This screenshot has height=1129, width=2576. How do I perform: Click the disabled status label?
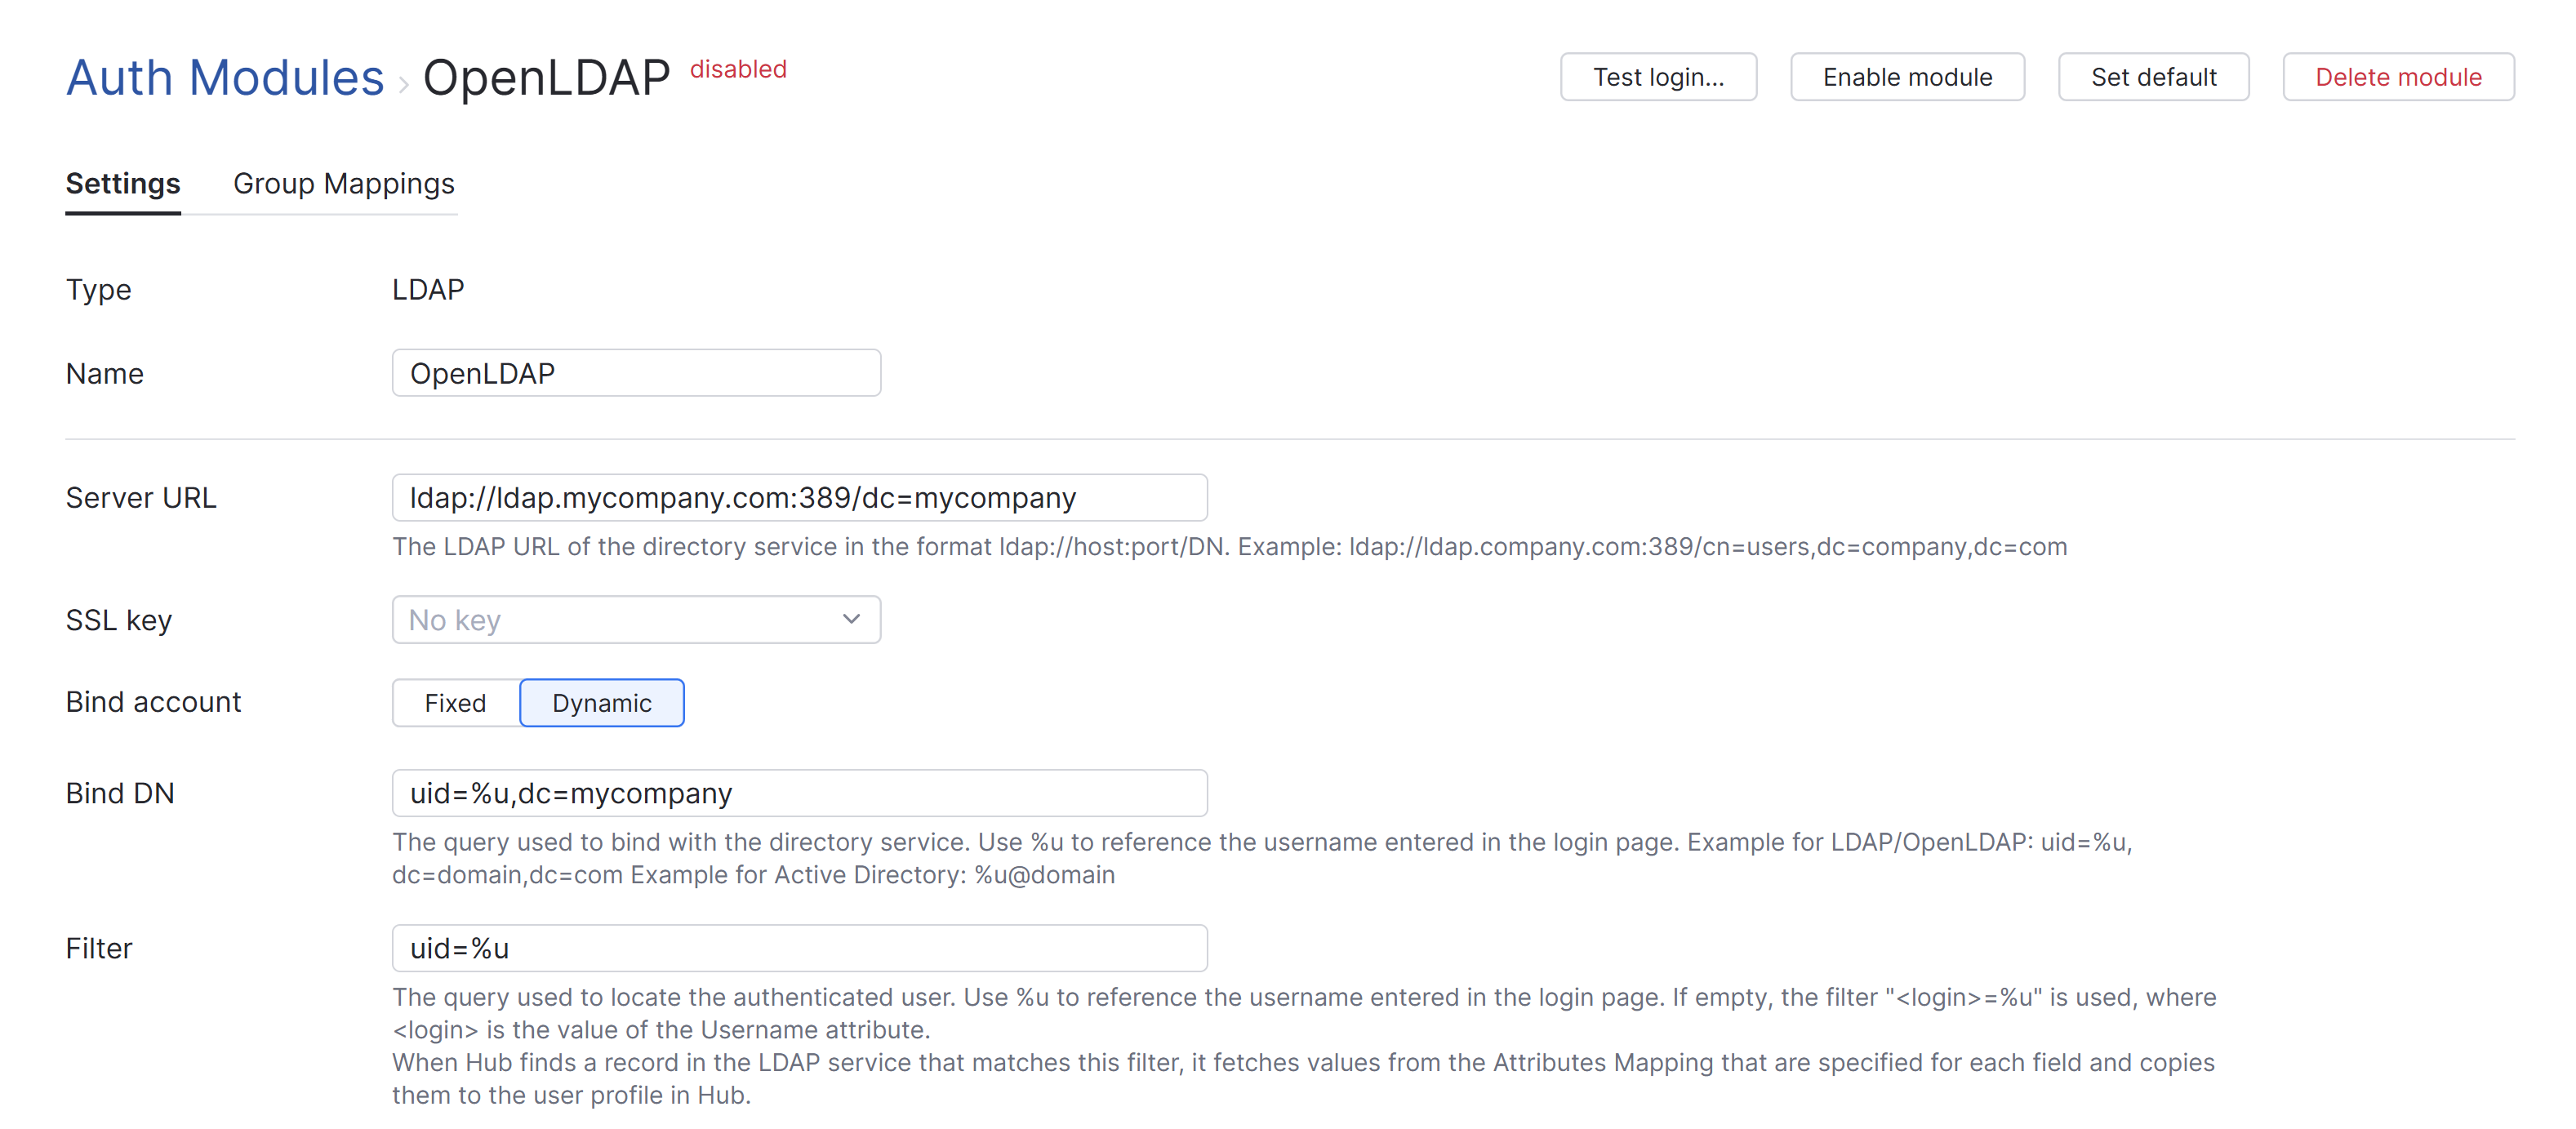pos(737,68)
